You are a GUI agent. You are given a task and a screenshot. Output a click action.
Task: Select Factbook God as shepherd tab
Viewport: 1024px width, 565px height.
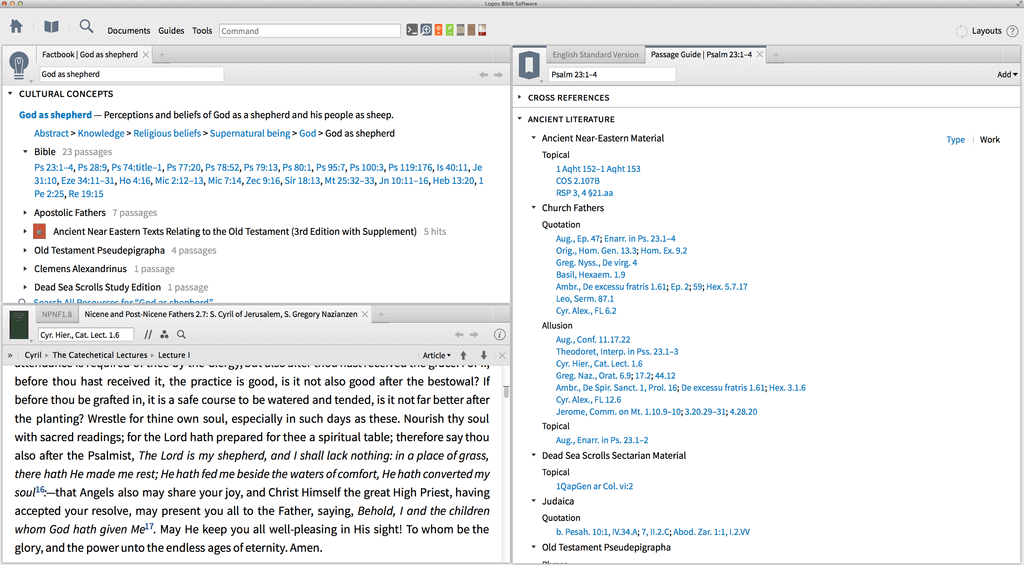tap(90, 55)
